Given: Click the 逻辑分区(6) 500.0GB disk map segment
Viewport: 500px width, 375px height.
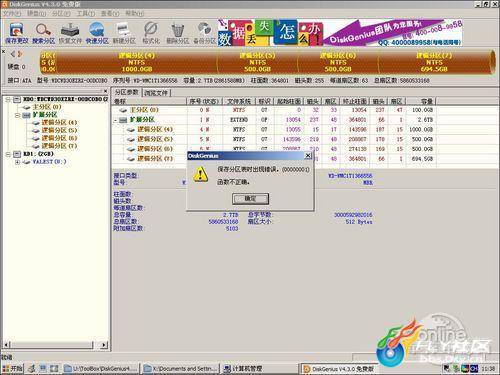Looking at the screenshot, I should 338,62.
